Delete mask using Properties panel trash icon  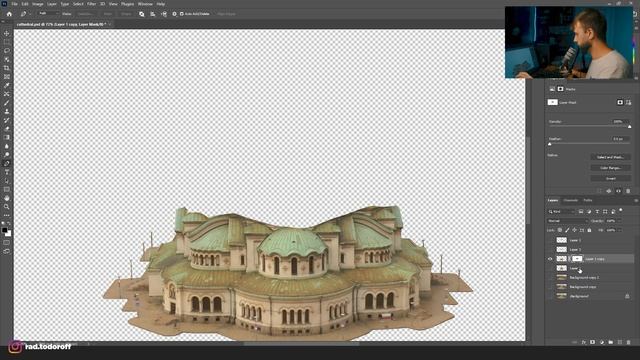(628, 191)
